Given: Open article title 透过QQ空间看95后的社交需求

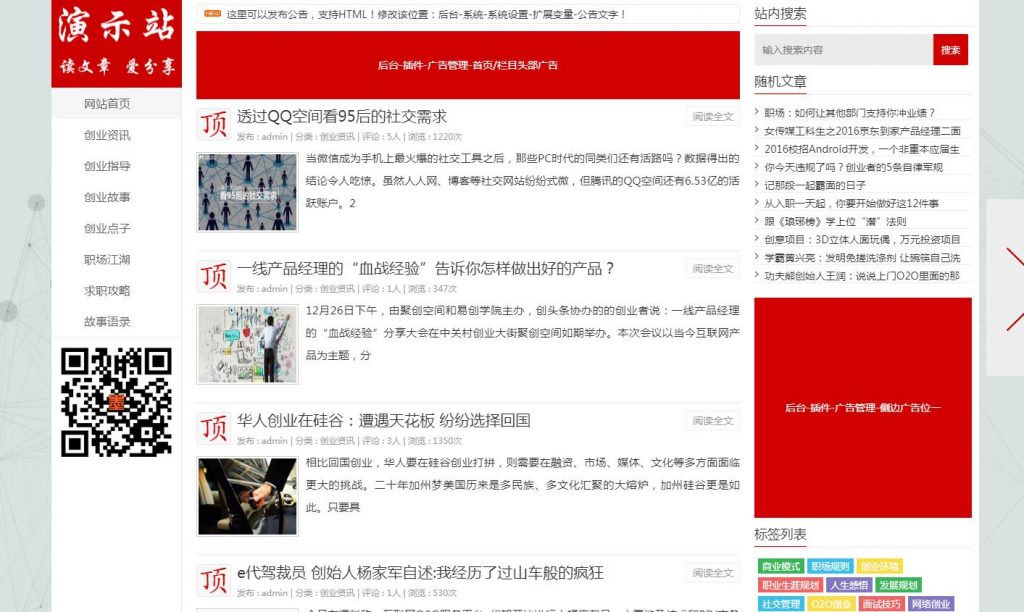Looking at the screenshot, I should click(x=342, y=117).
